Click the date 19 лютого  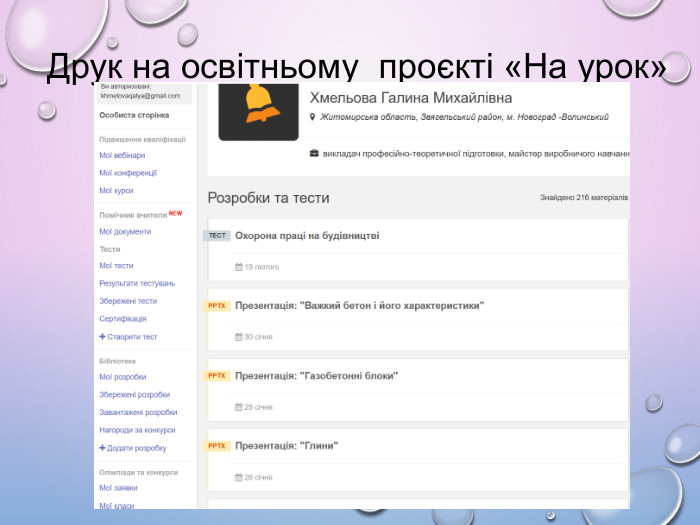(262, 267)
